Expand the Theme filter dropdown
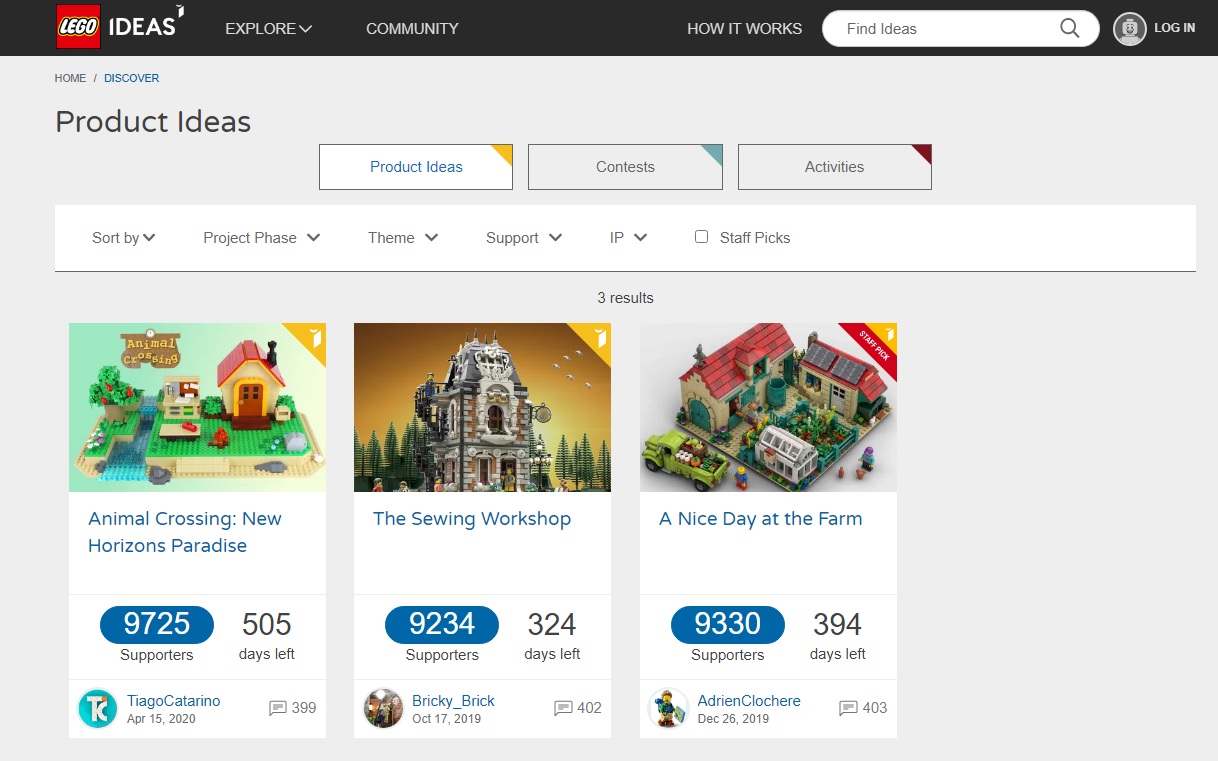This screenshot has width=1218, height=761. coord(403,238)
